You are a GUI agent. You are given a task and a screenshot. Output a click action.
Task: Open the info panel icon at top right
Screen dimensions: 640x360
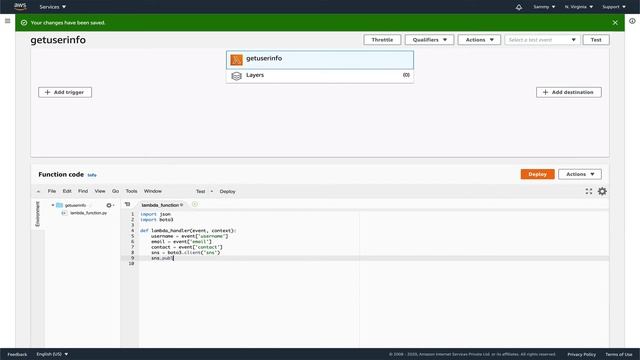pos(632,21)
